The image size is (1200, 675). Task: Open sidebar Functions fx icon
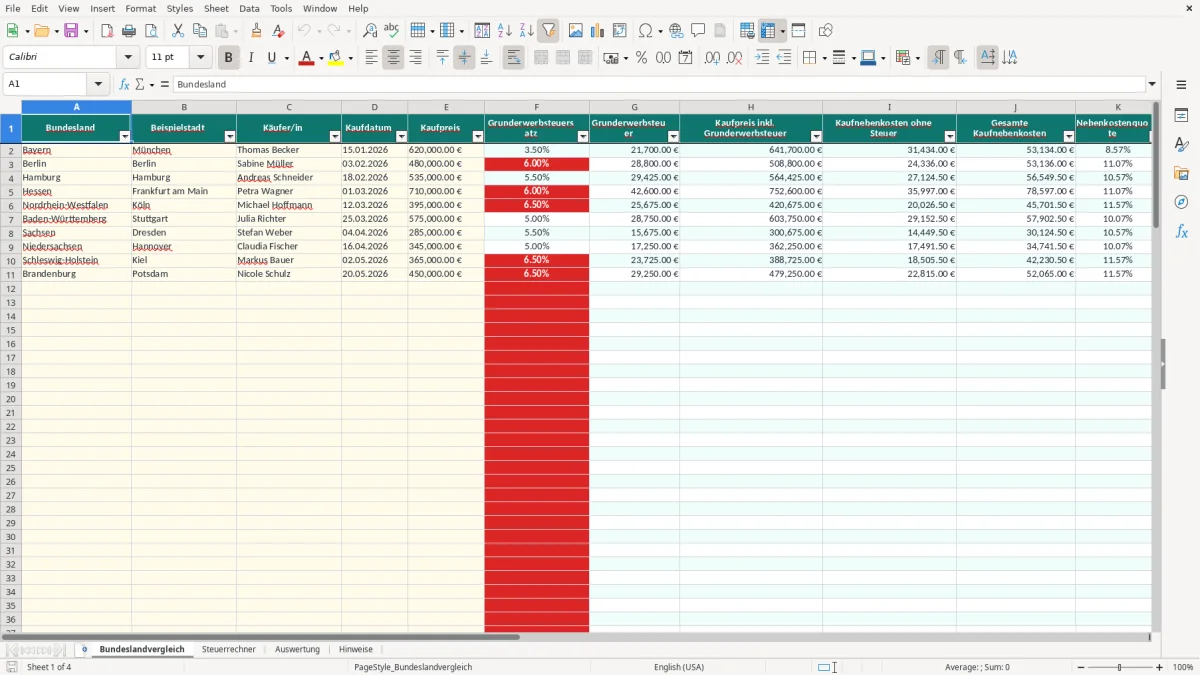coord(1181,232)
